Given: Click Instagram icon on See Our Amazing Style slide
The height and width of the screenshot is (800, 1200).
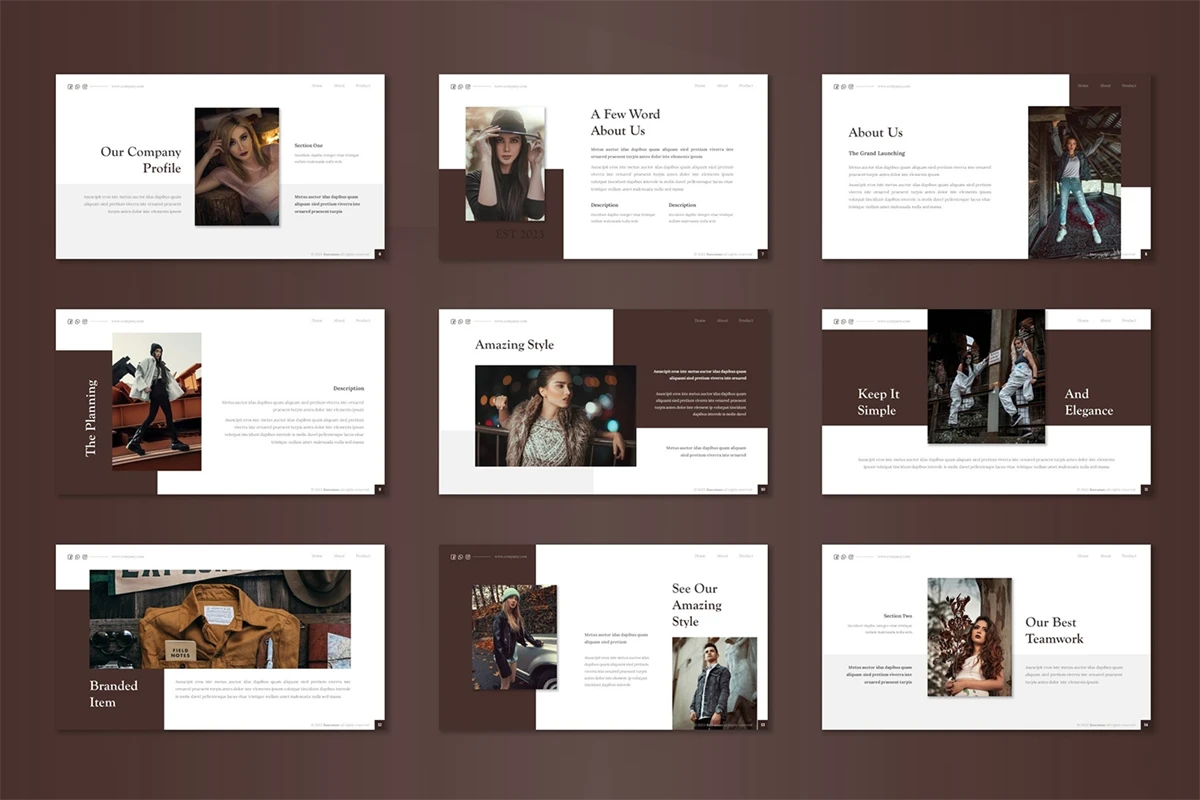Looking at the screenshot, I should pyautogui.click(x=468, y=556).
